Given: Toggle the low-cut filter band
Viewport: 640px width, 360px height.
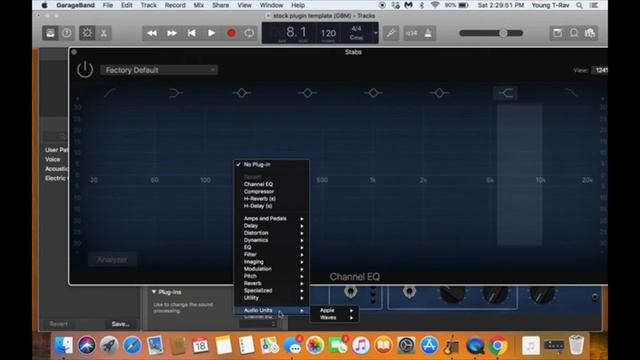Looking at the screenshot, I should [110, 93].
